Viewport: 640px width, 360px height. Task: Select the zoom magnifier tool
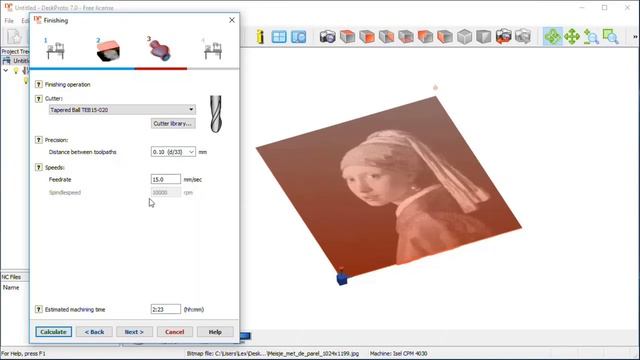(591, 37)
